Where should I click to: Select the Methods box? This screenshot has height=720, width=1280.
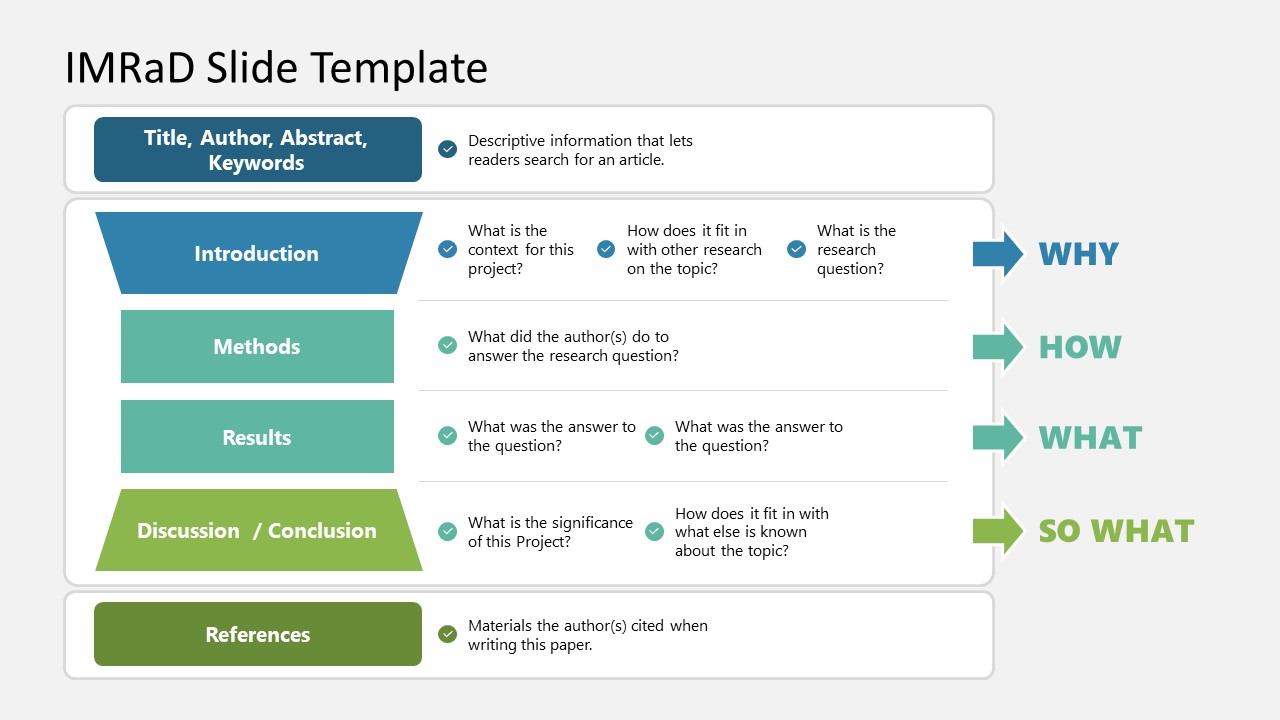pos(257,346)
